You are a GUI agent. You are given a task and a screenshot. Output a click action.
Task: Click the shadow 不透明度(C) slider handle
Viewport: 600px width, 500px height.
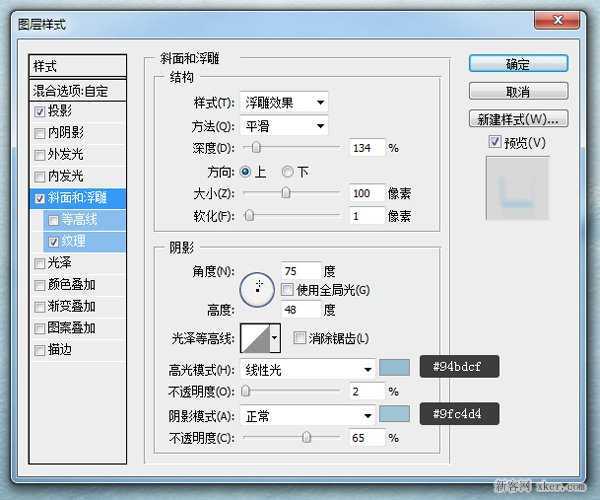point(306,437)
